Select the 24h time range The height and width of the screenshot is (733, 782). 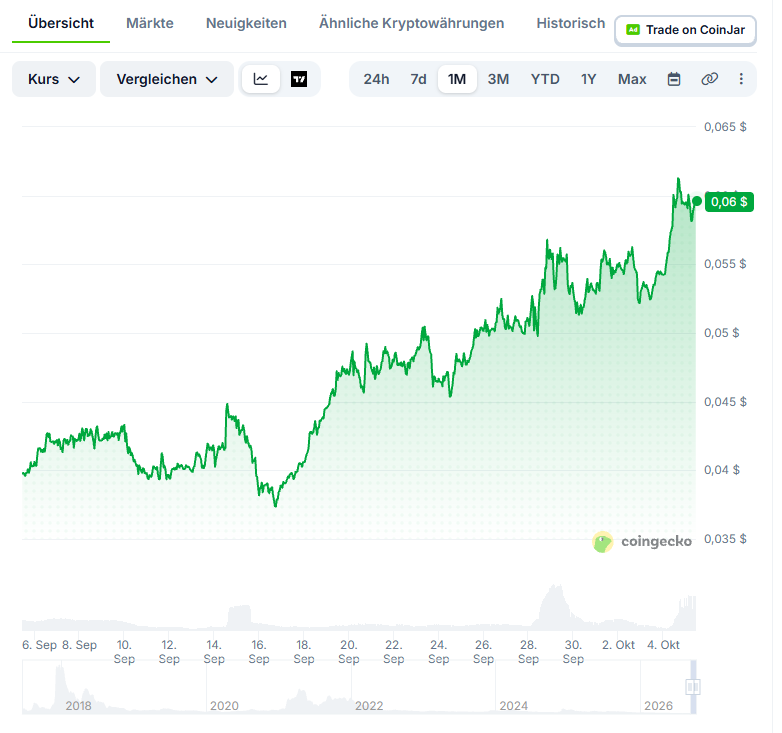376,79
